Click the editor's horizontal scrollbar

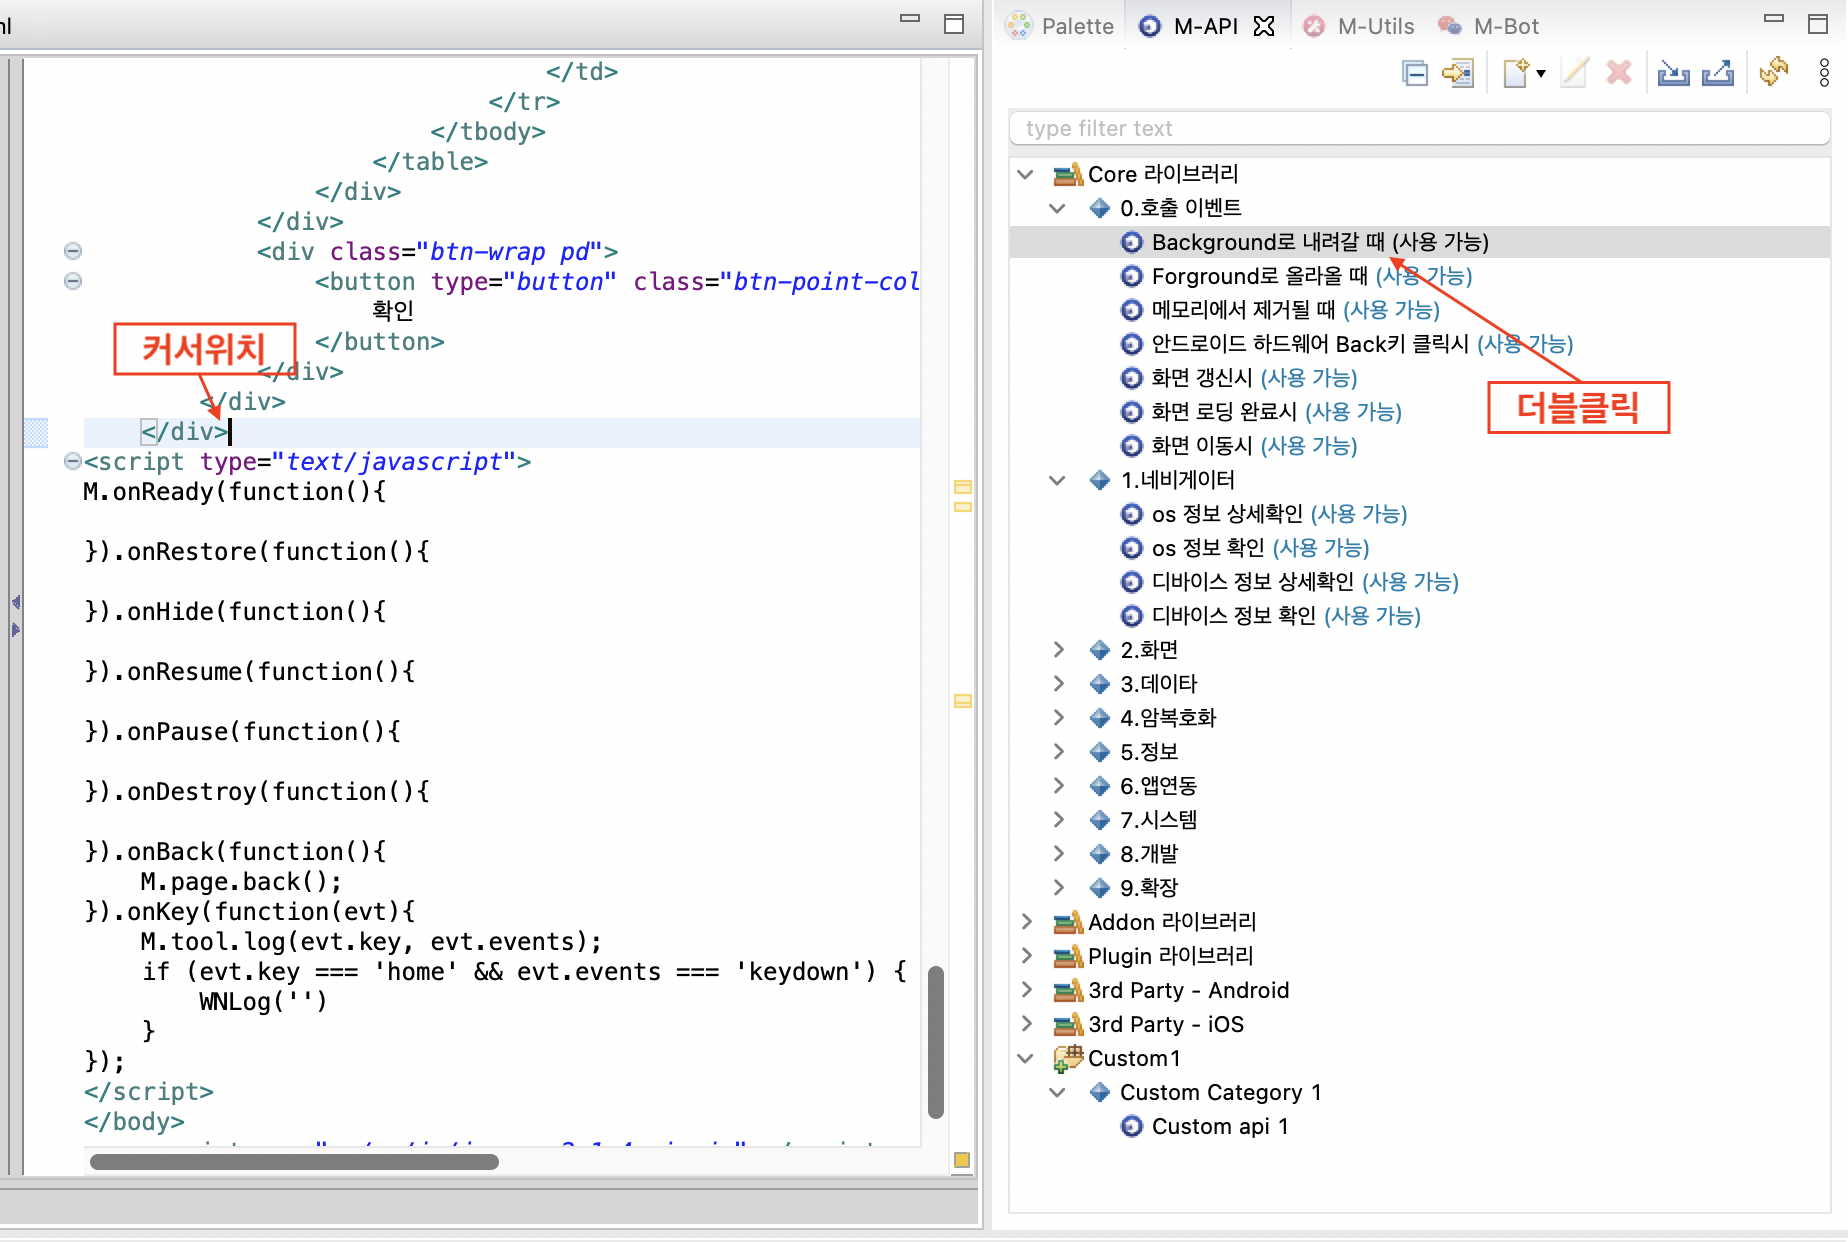pos(295,1161)
